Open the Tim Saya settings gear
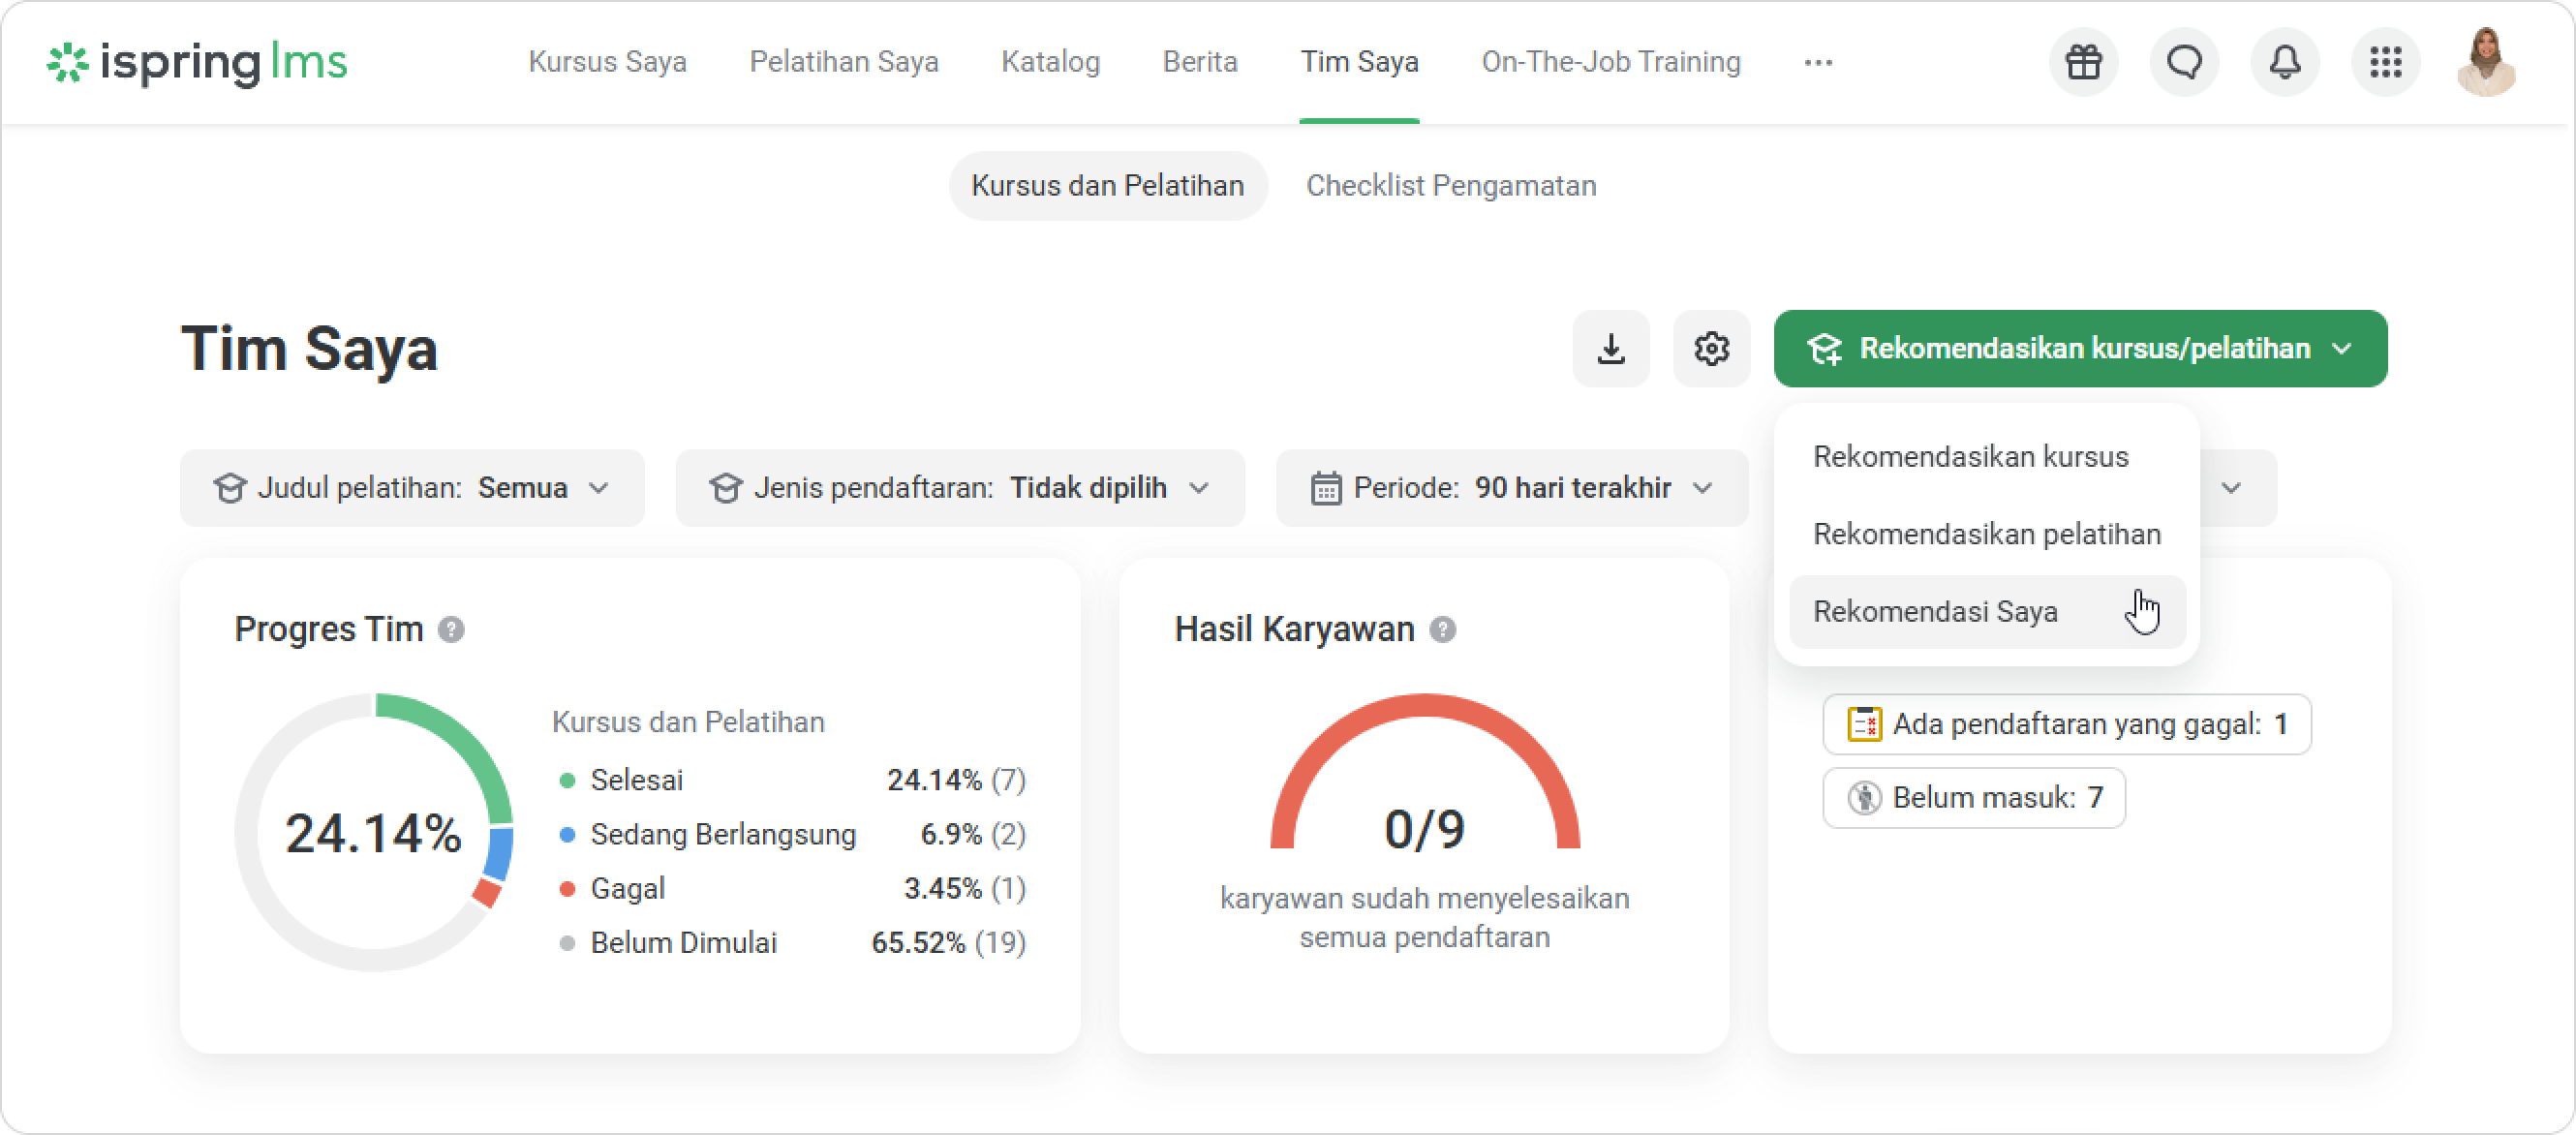The image size is (2576, 1135). tap(1711, 349)
